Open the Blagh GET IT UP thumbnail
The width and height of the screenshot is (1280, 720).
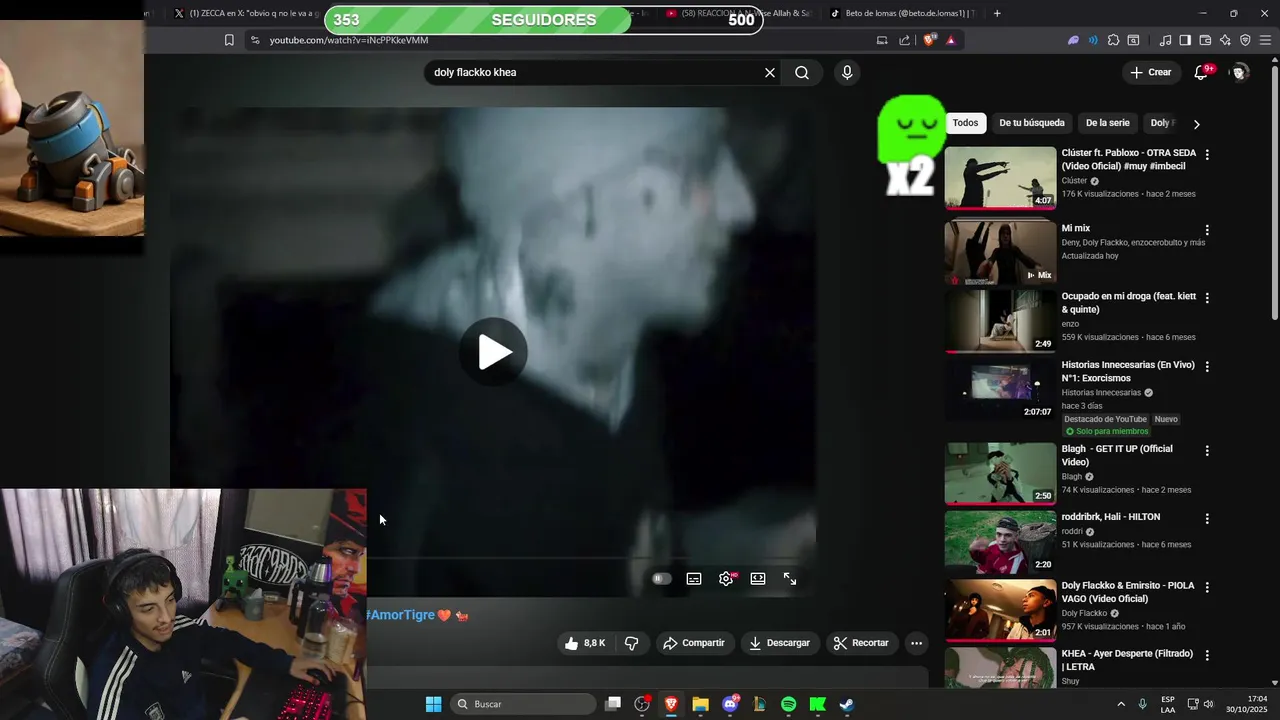[x=1000, y=473]
